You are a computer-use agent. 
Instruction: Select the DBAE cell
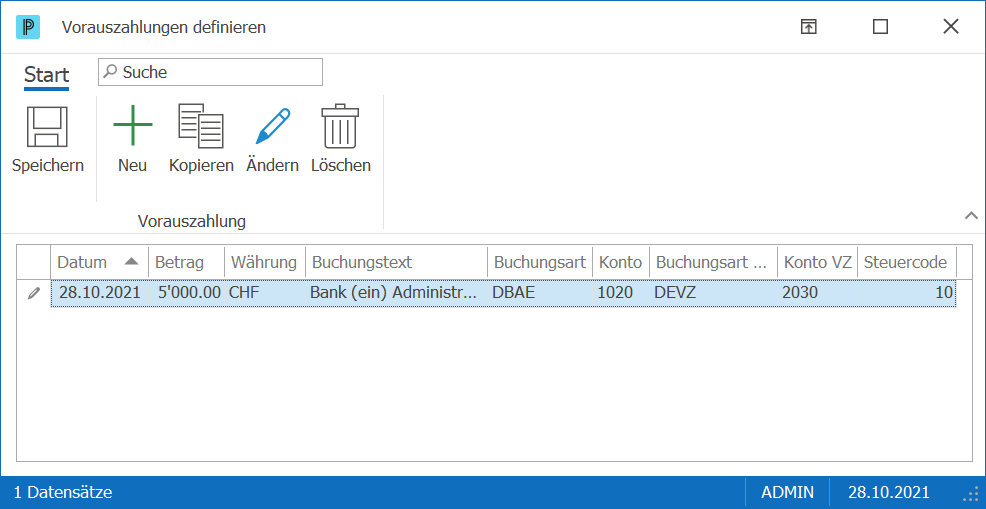[540, 293]
